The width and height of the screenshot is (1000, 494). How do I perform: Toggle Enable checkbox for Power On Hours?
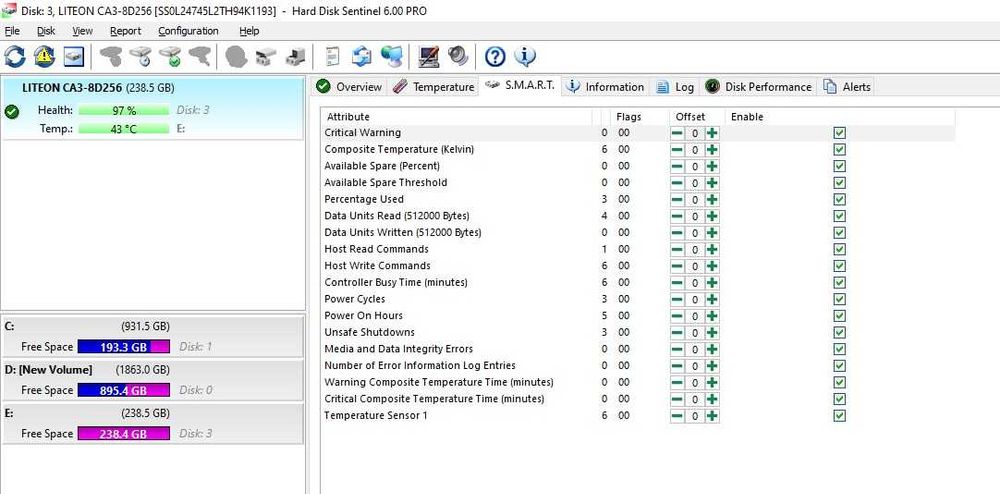[839, 316]
